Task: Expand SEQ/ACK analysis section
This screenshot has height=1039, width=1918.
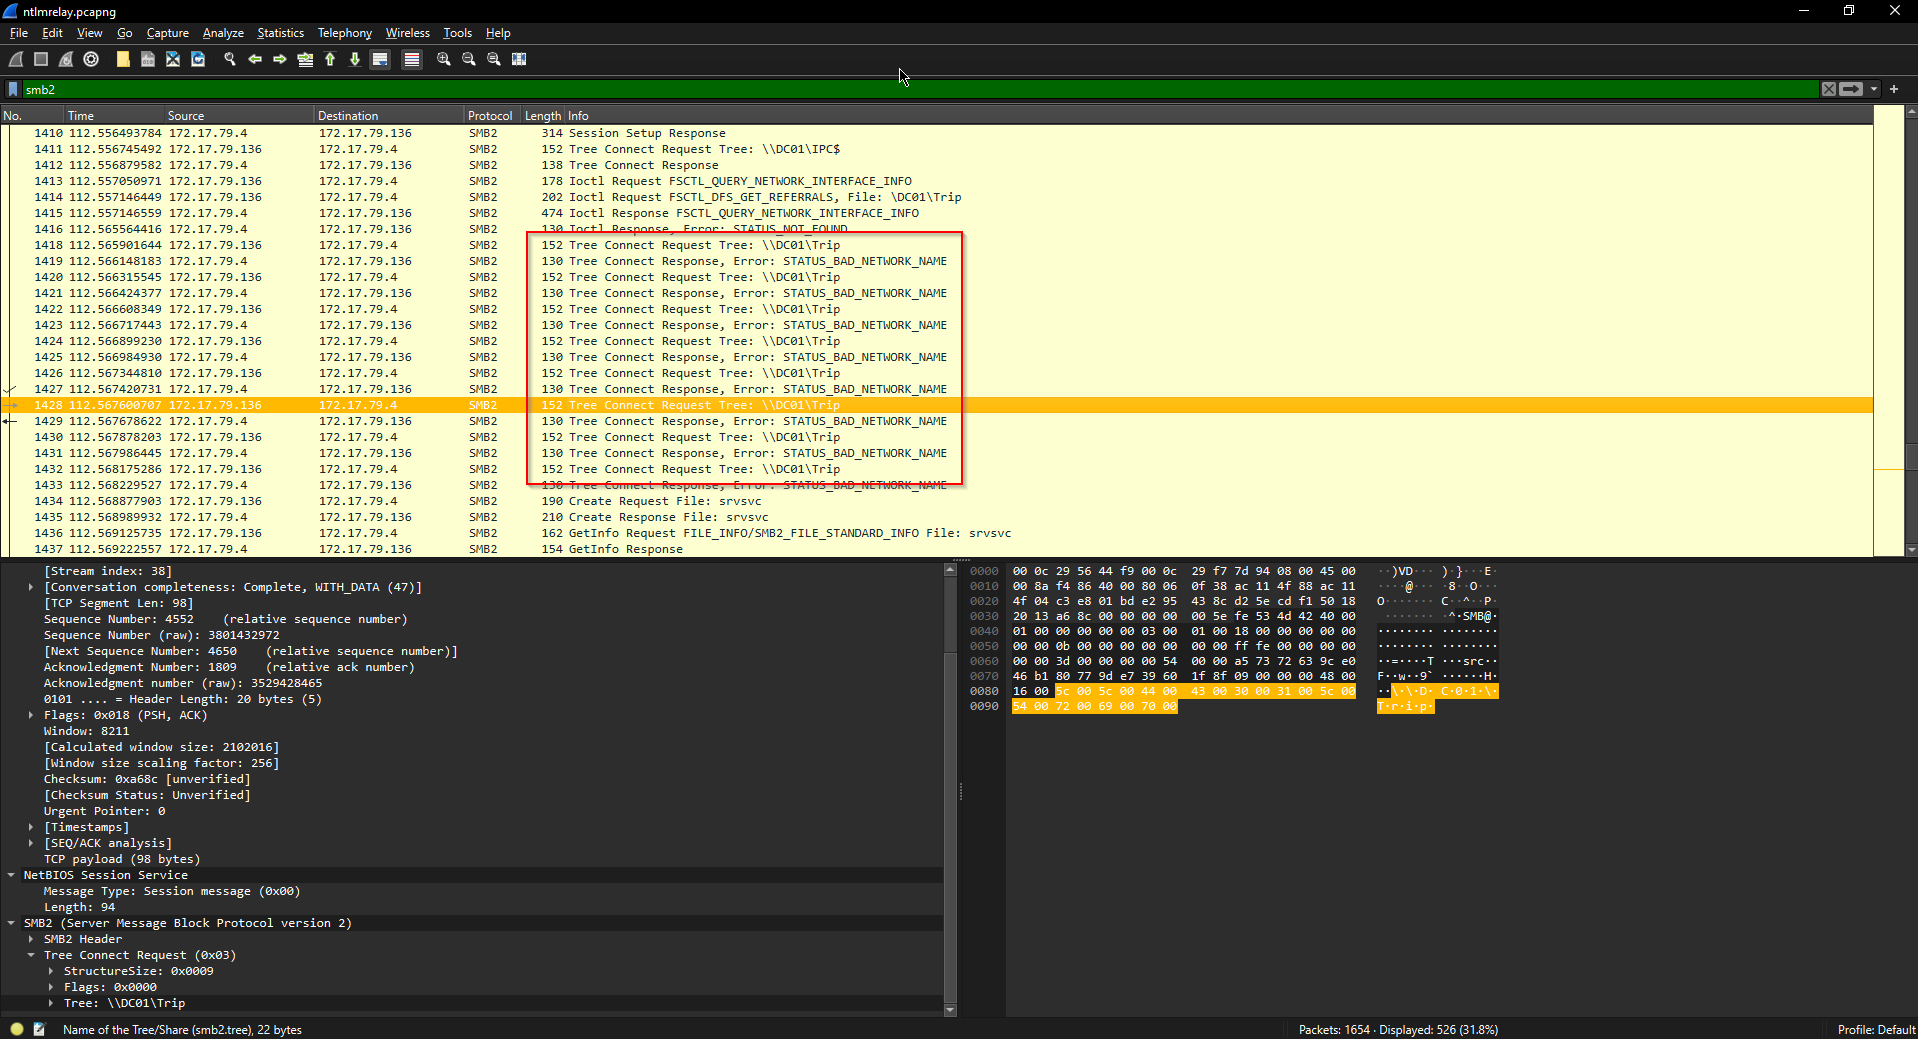Action: [x=31, y=843]
